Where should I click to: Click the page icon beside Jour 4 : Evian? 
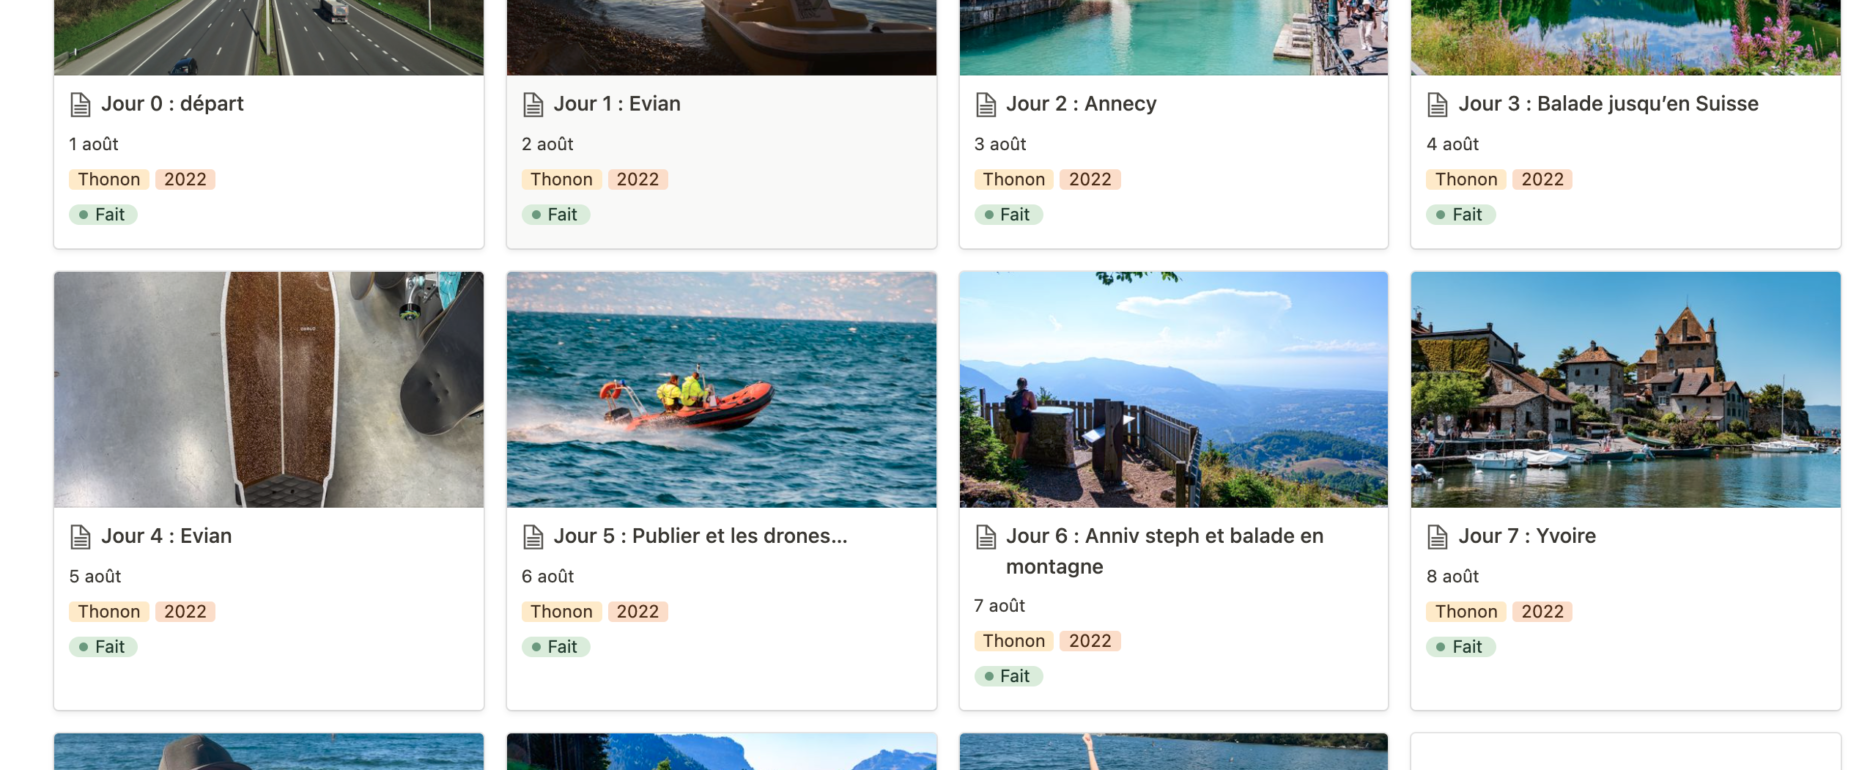80,537
